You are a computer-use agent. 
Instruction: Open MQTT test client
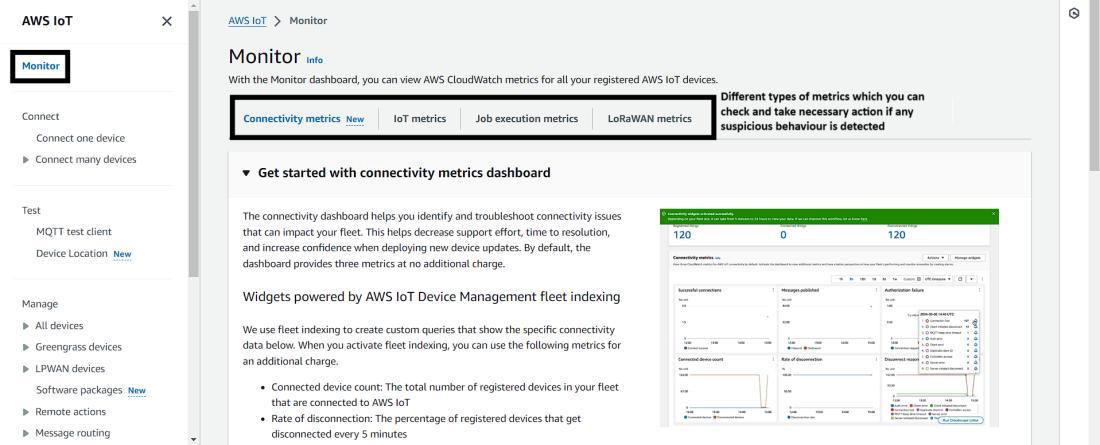74,232
